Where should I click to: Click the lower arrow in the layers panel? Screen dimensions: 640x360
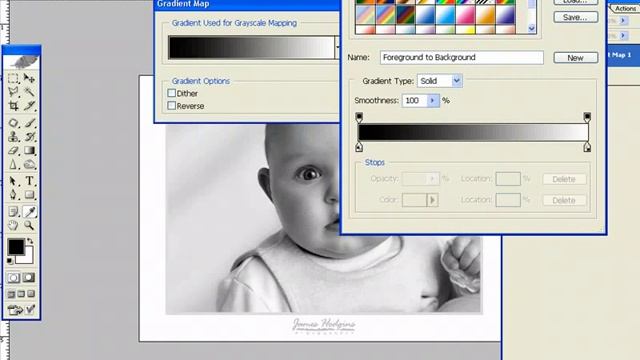tap(623, 36)
